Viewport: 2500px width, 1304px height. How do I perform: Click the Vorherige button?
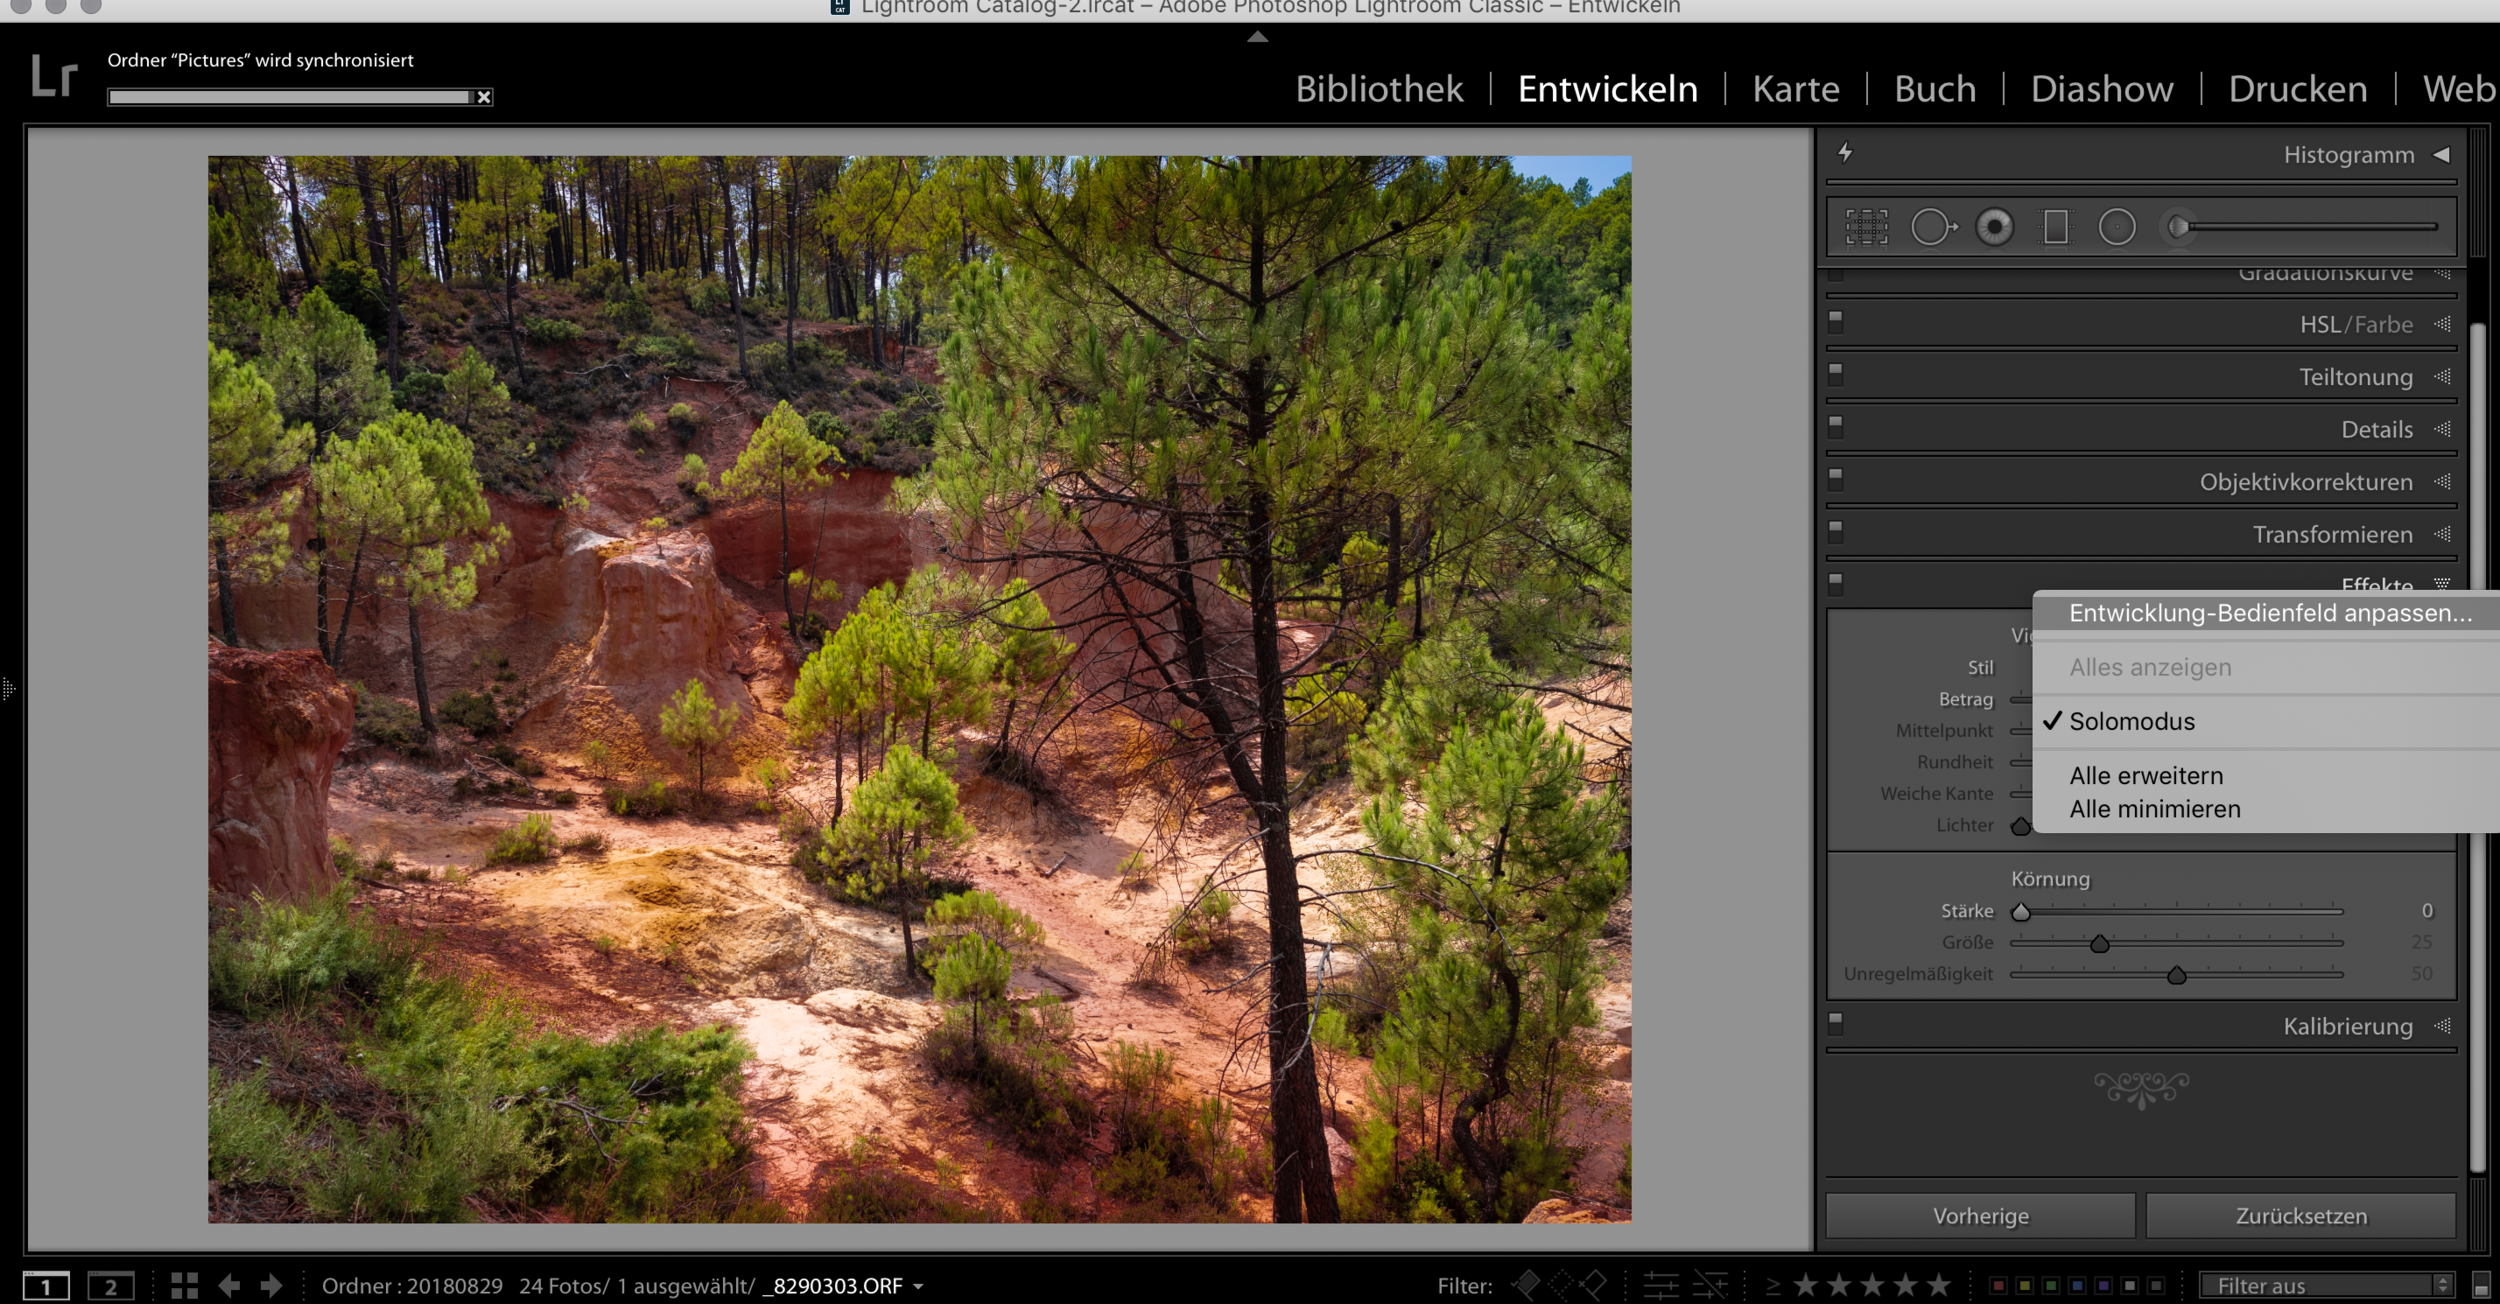[x=1980, y=1216]
